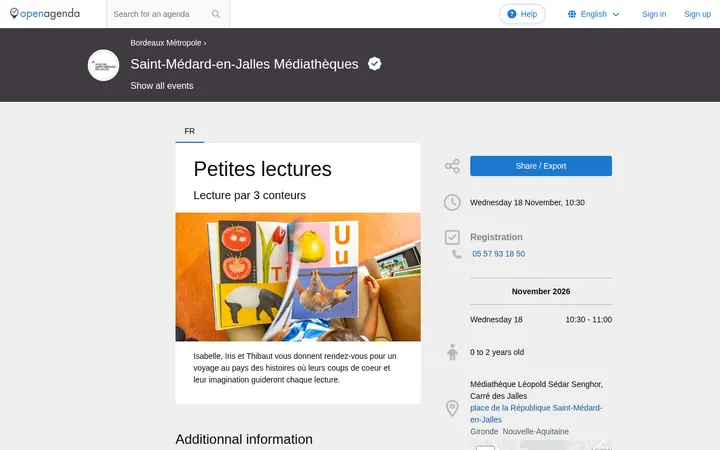This screenshot has height=450, width=720.
Task: Open Saint-Médard-en-Jalles Médiathèques agenda title
Action: pos(244,64)
